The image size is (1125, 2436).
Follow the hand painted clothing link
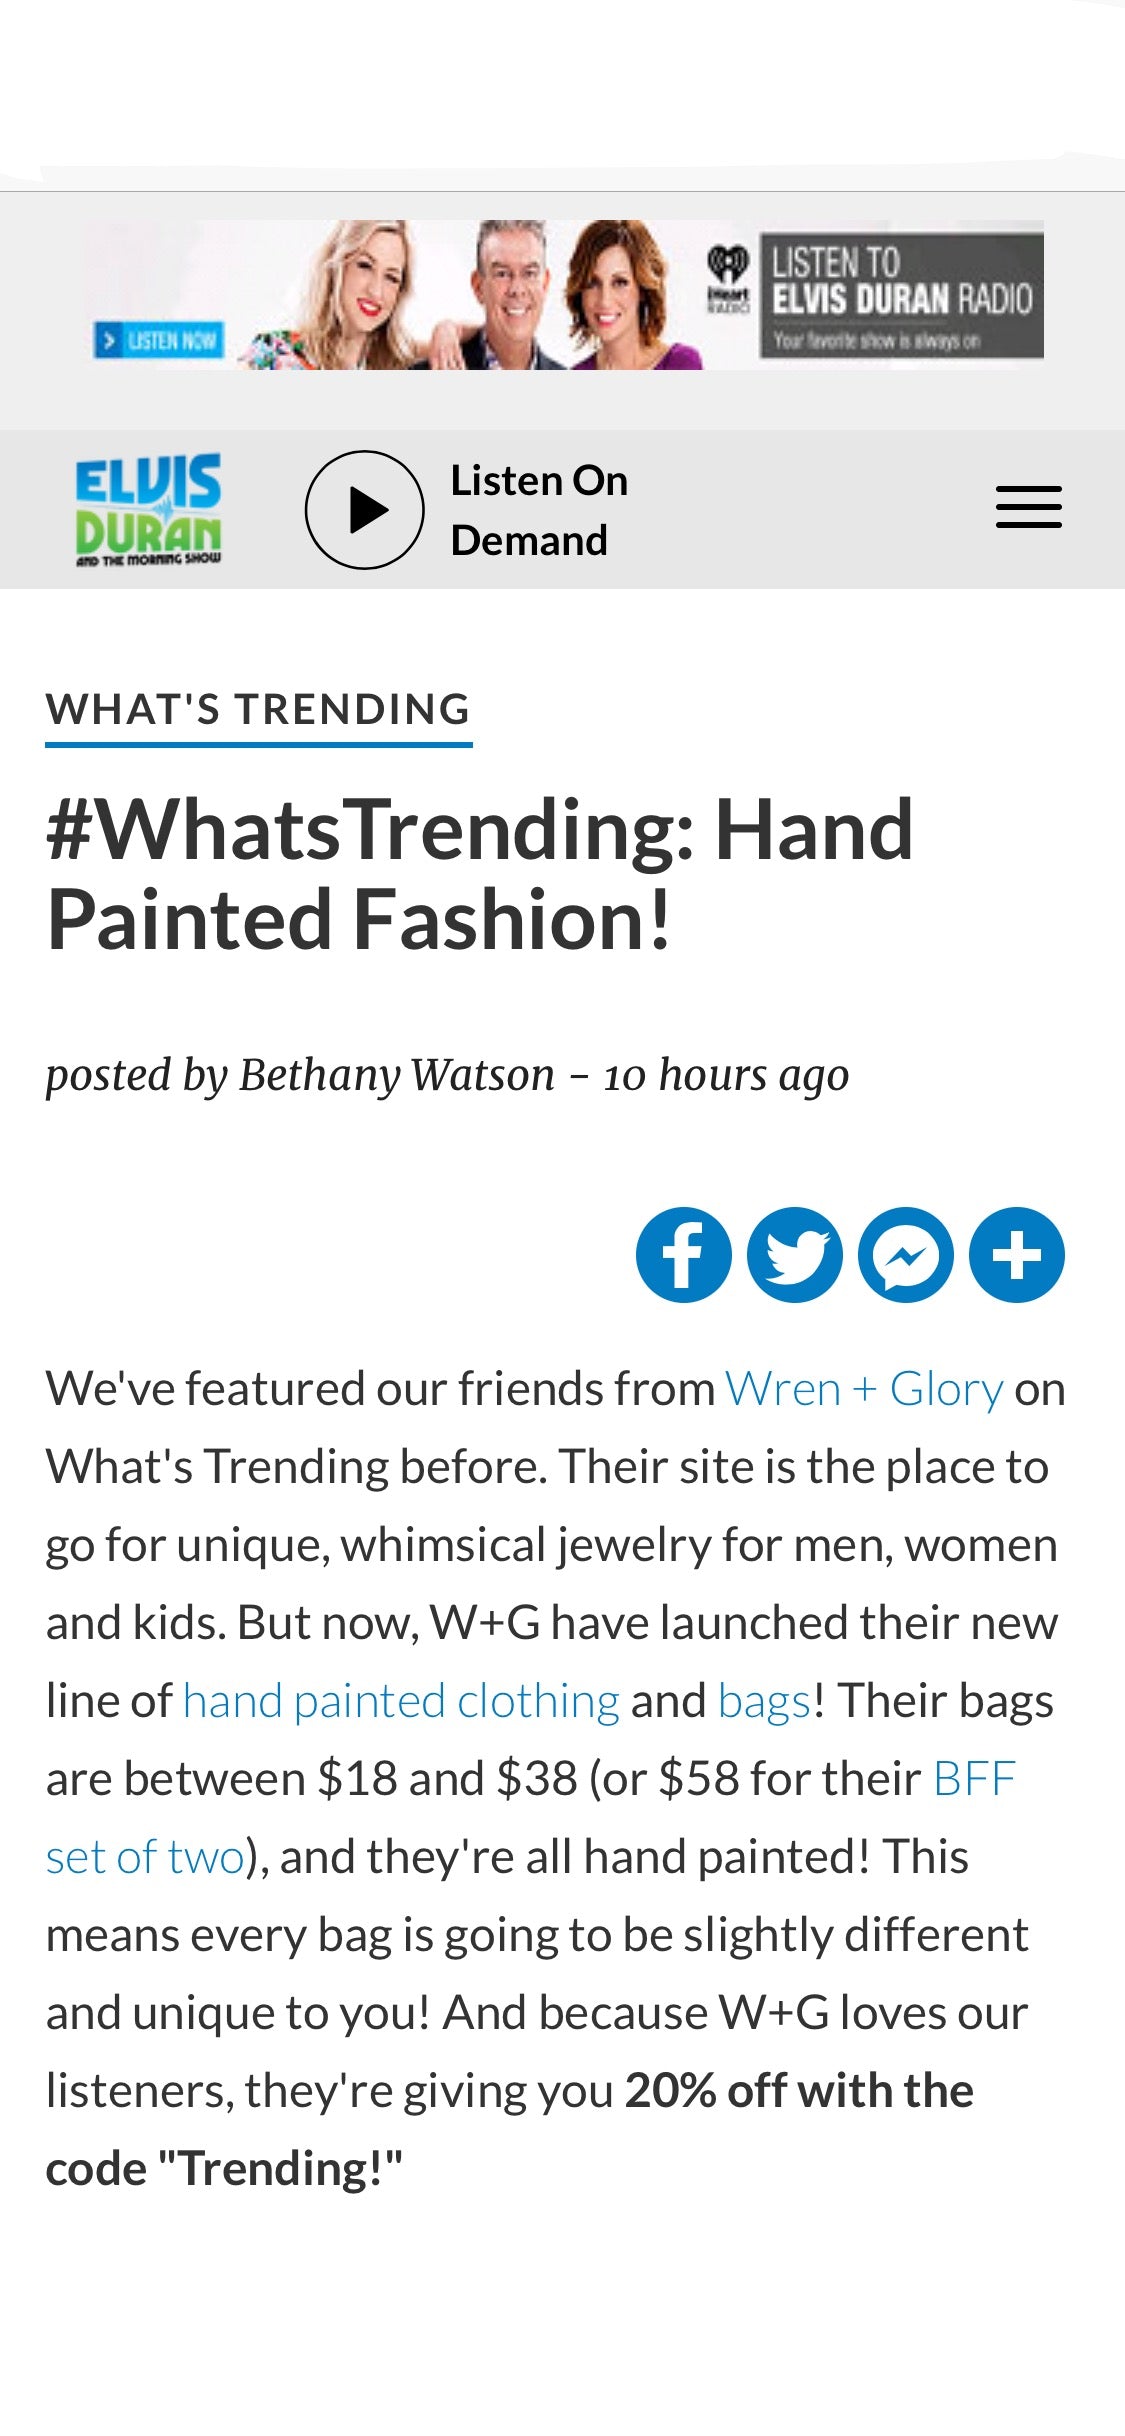tap(401, 1701)
